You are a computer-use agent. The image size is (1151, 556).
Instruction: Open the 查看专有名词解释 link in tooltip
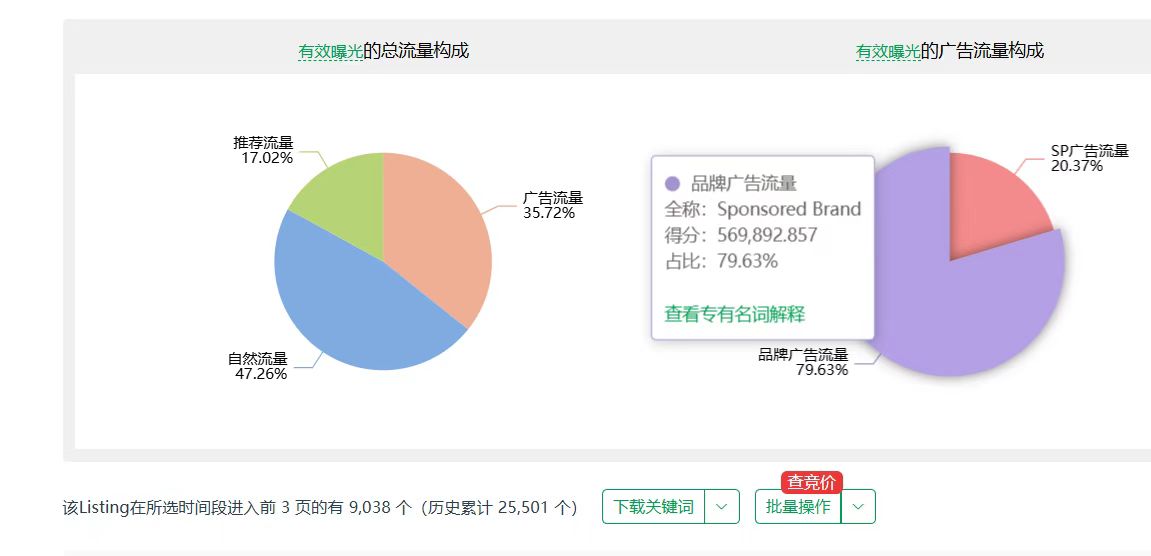pos(735,314)
